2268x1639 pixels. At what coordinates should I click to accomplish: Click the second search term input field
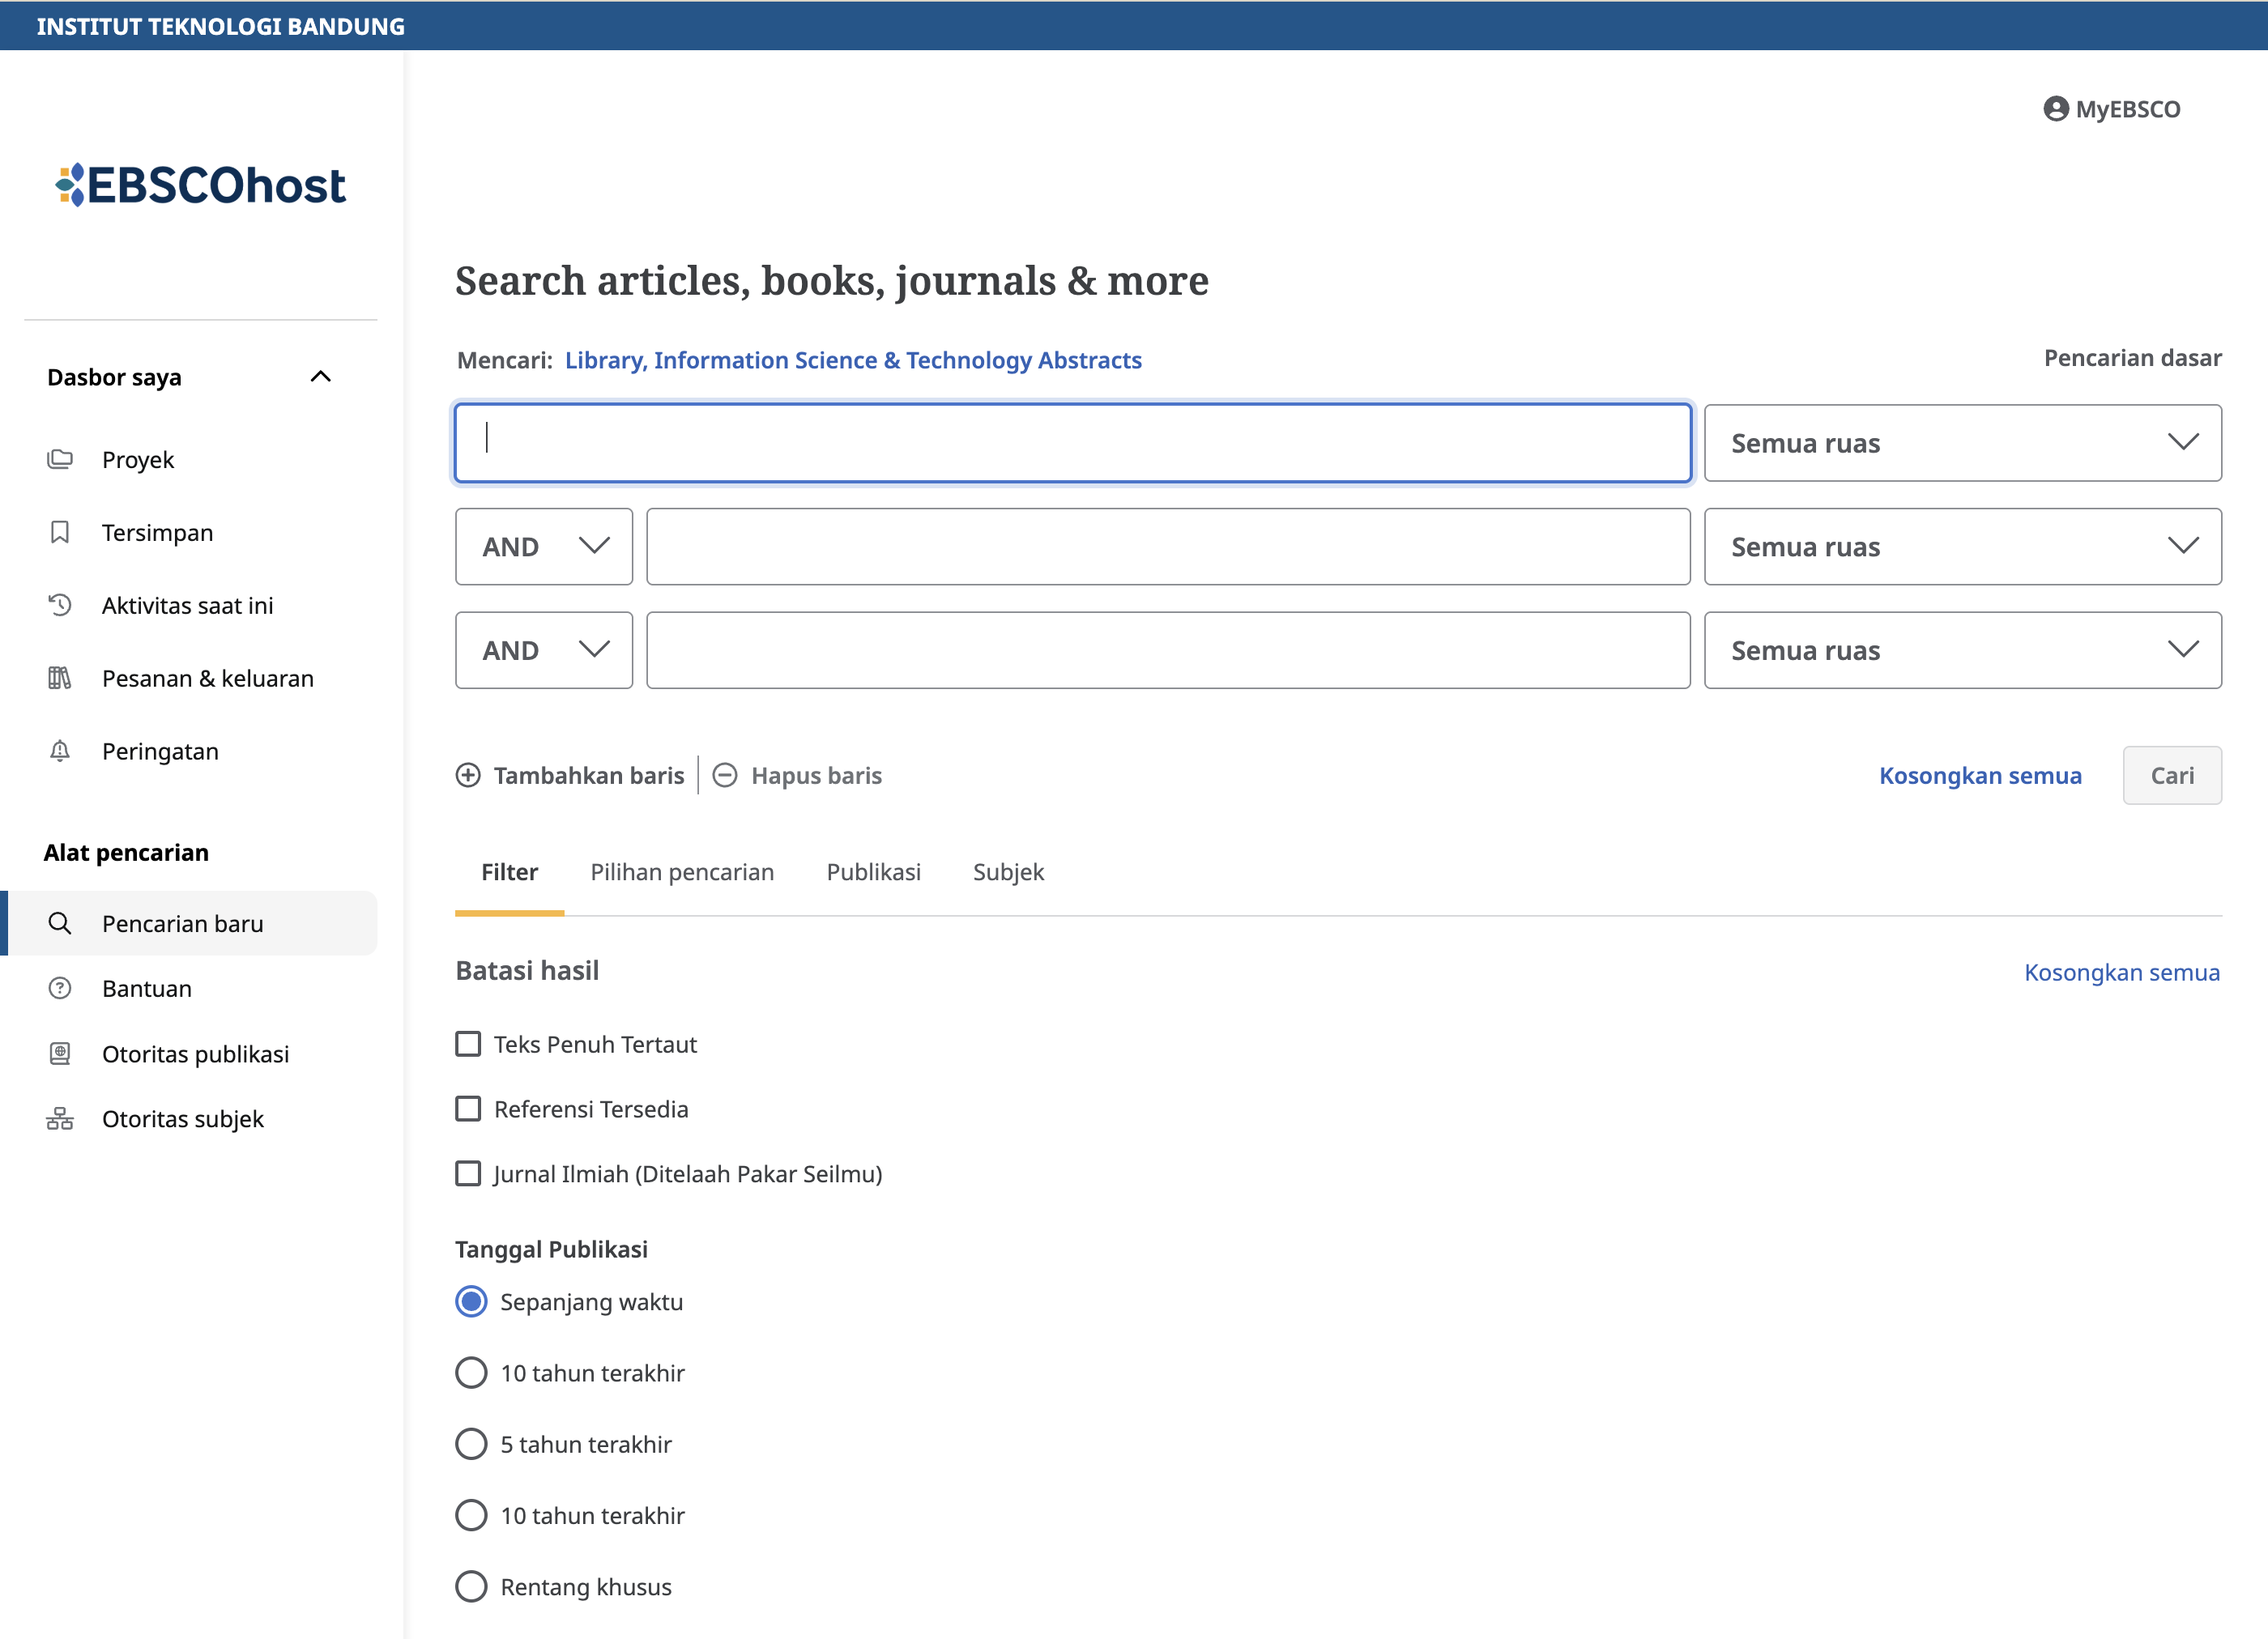1167,547
